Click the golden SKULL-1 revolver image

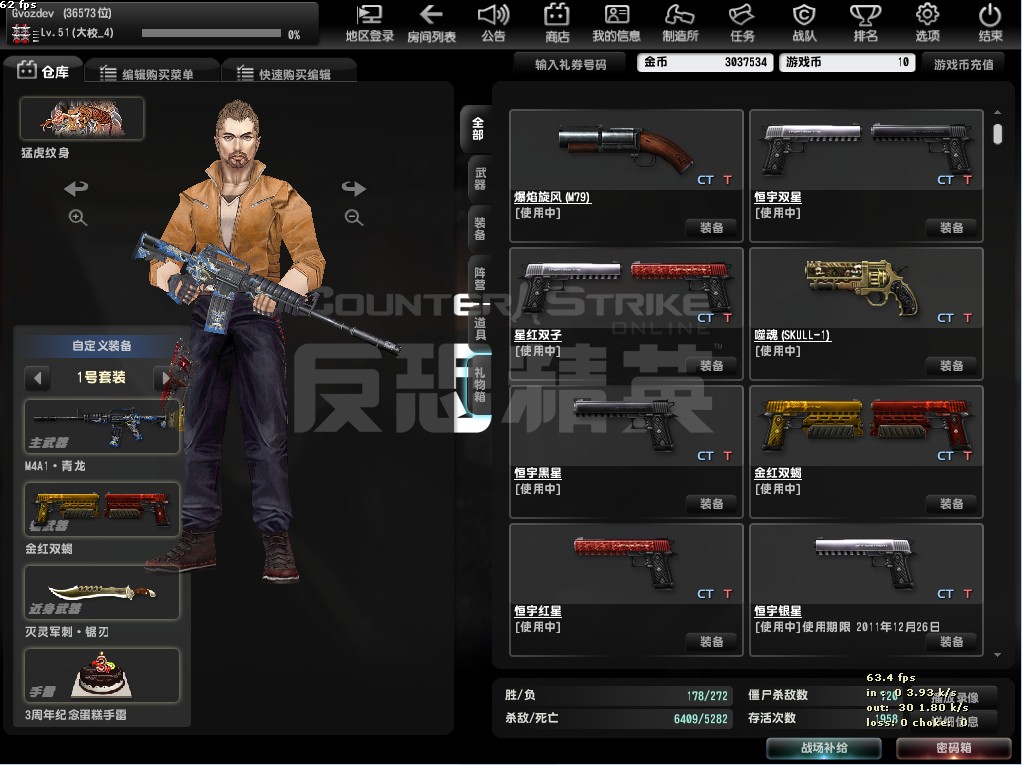click(862, 287)
